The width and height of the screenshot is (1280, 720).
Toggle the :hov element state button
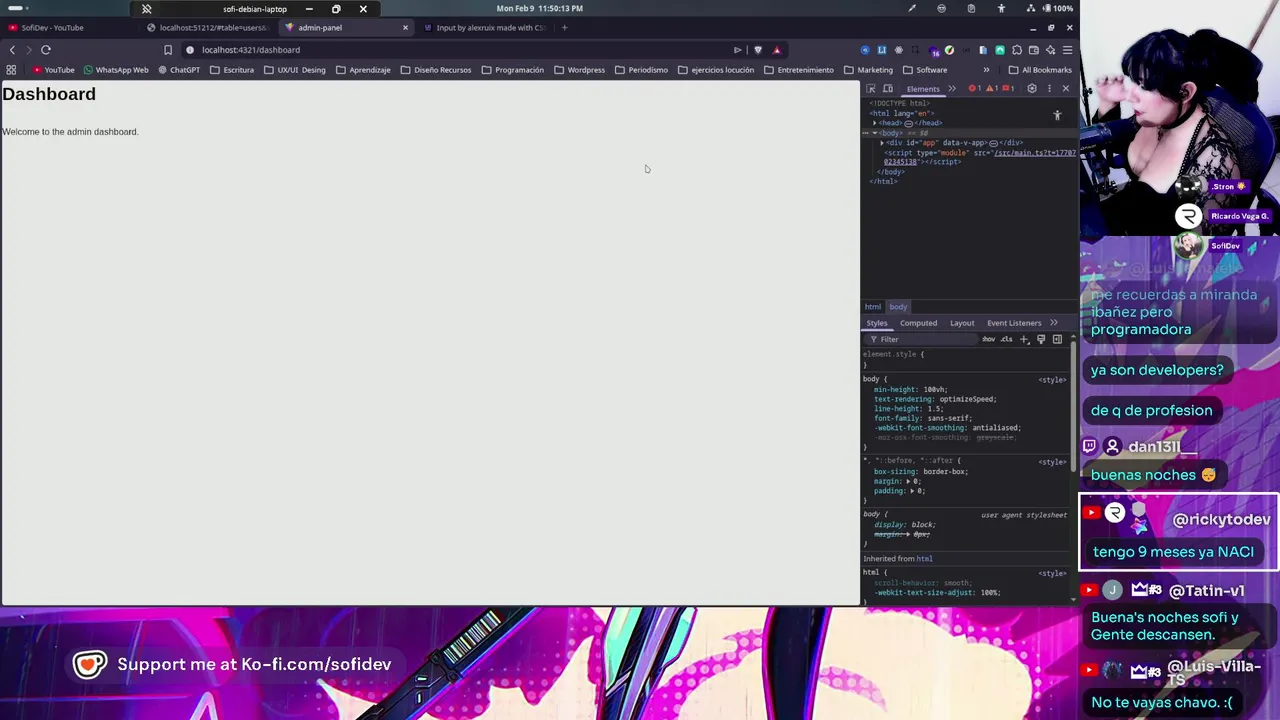(989, 340)
